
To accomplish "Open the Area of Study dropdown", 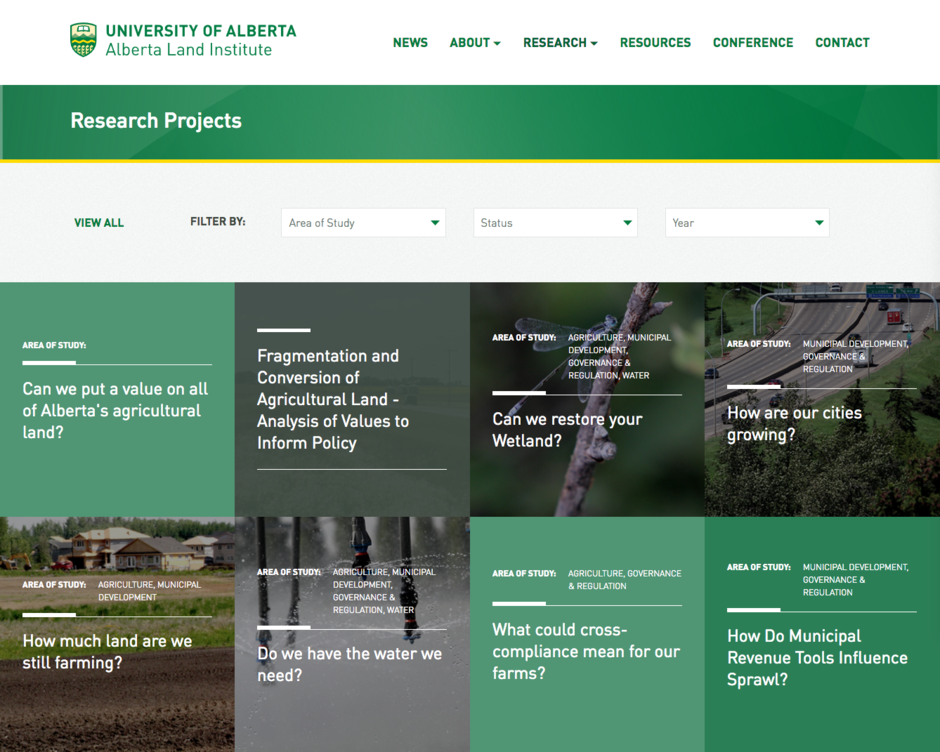I will [x=363, y=222].
